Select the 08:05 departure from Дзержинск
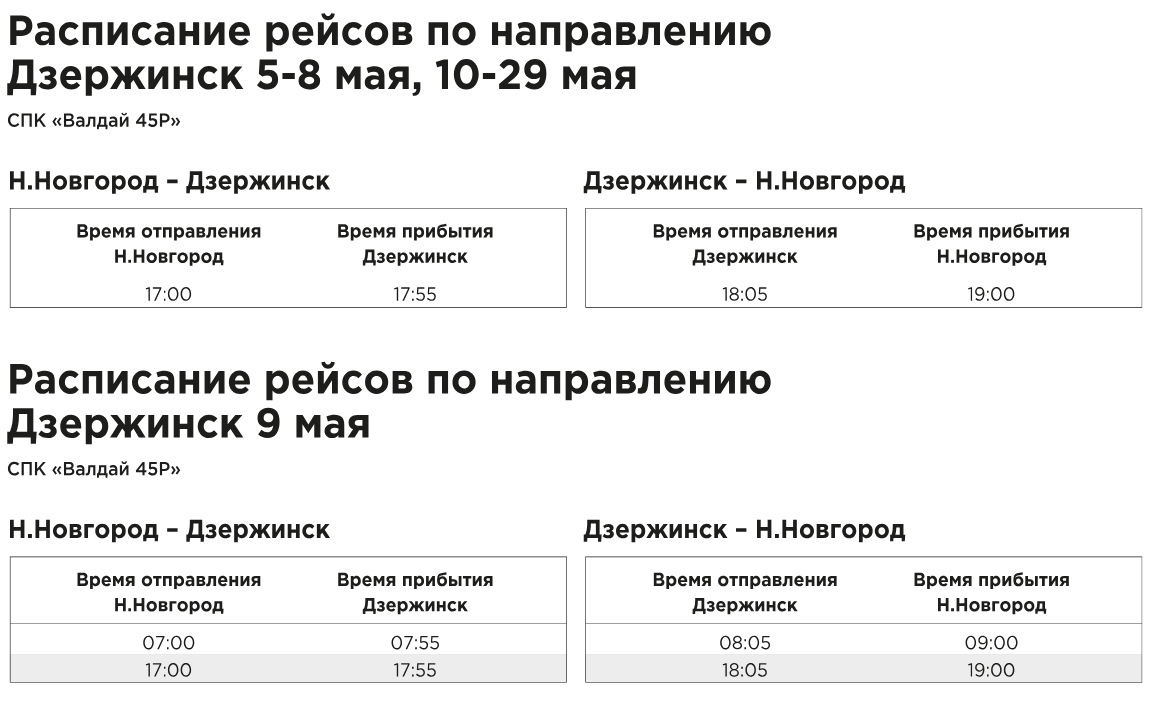Screen dimensions: 1153x704 coord(745,642)
